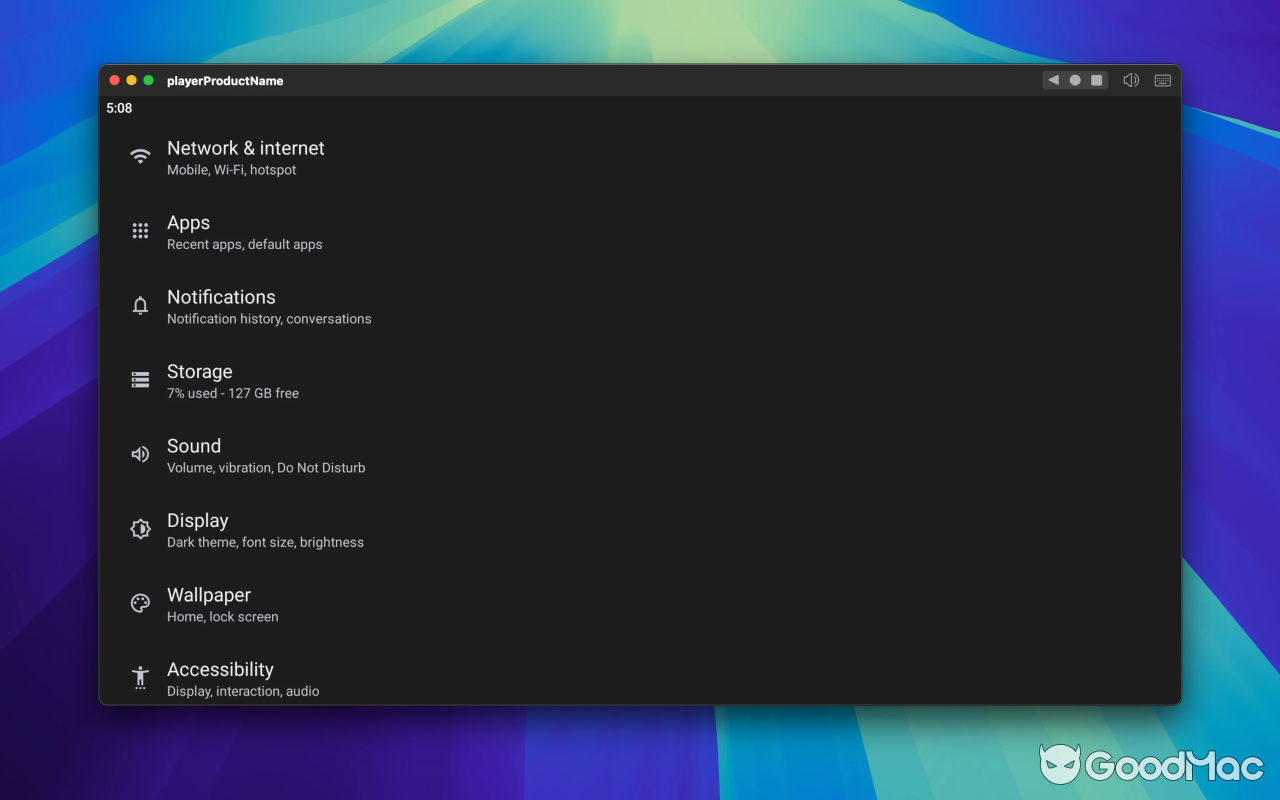Screen dimensions: 1280x800
Task: Click the Accessibility person icon
Action: tap(140, 677)
